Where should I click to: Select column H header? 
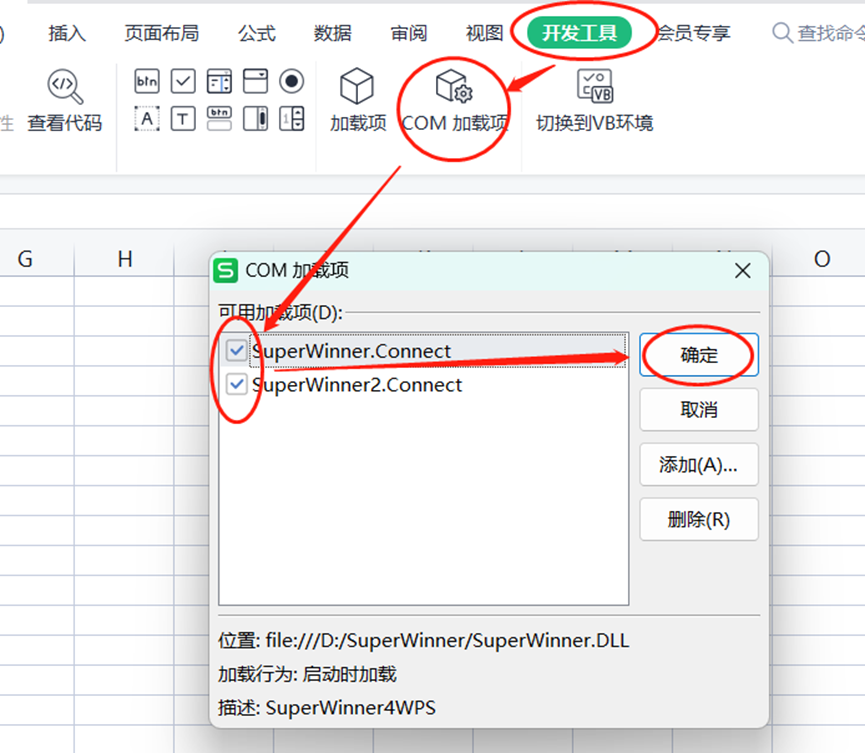coord(125,259)
